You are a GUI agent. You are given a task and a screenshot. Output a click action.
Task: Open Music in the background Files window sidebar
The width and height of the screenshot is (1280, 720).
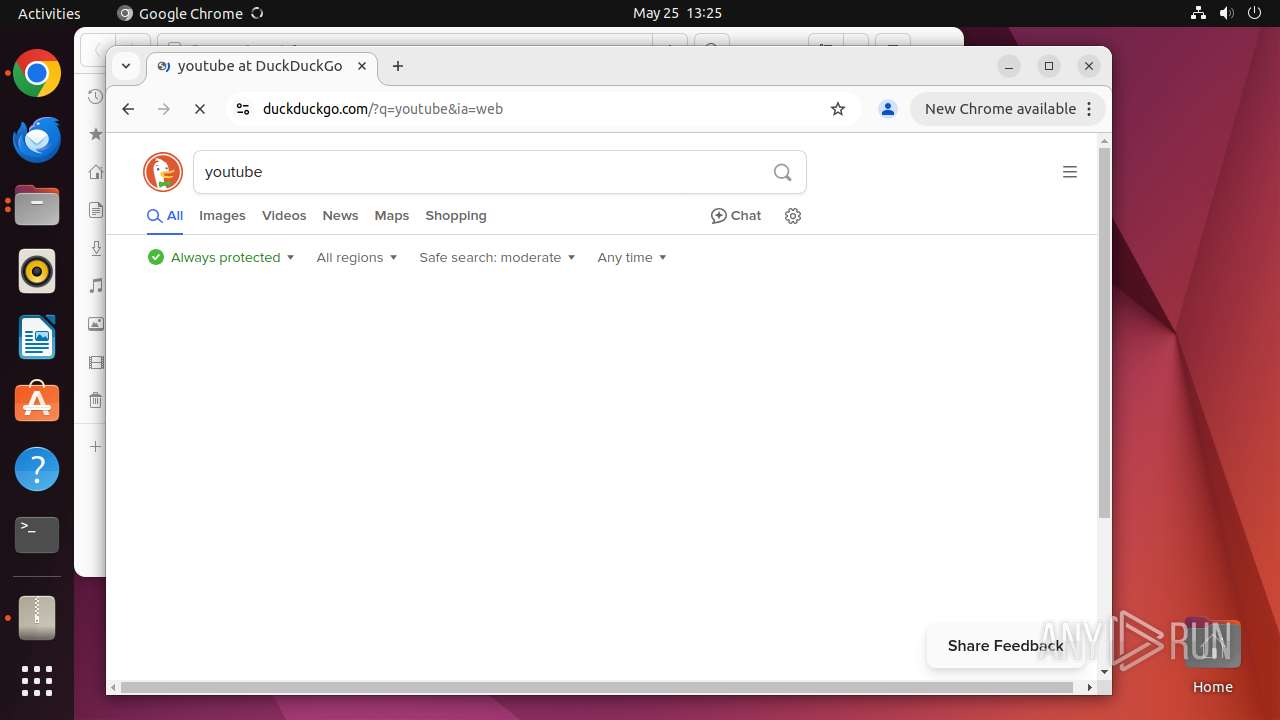pos(96,286)
